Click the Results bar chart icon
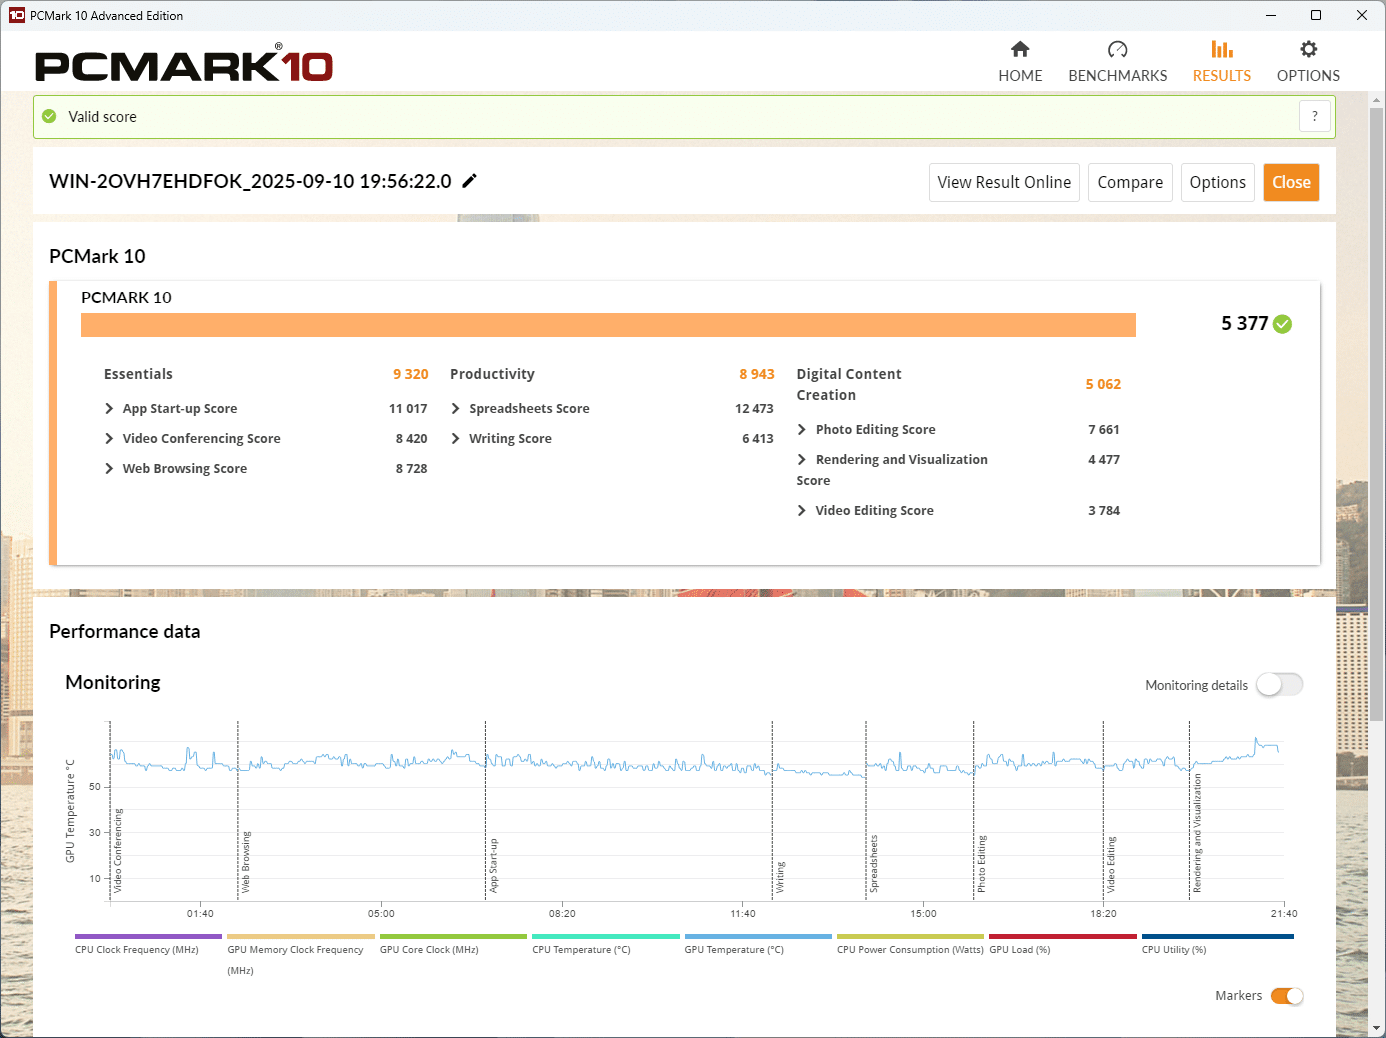This screenshot has height=1038, width=1386. point(1221,50)
